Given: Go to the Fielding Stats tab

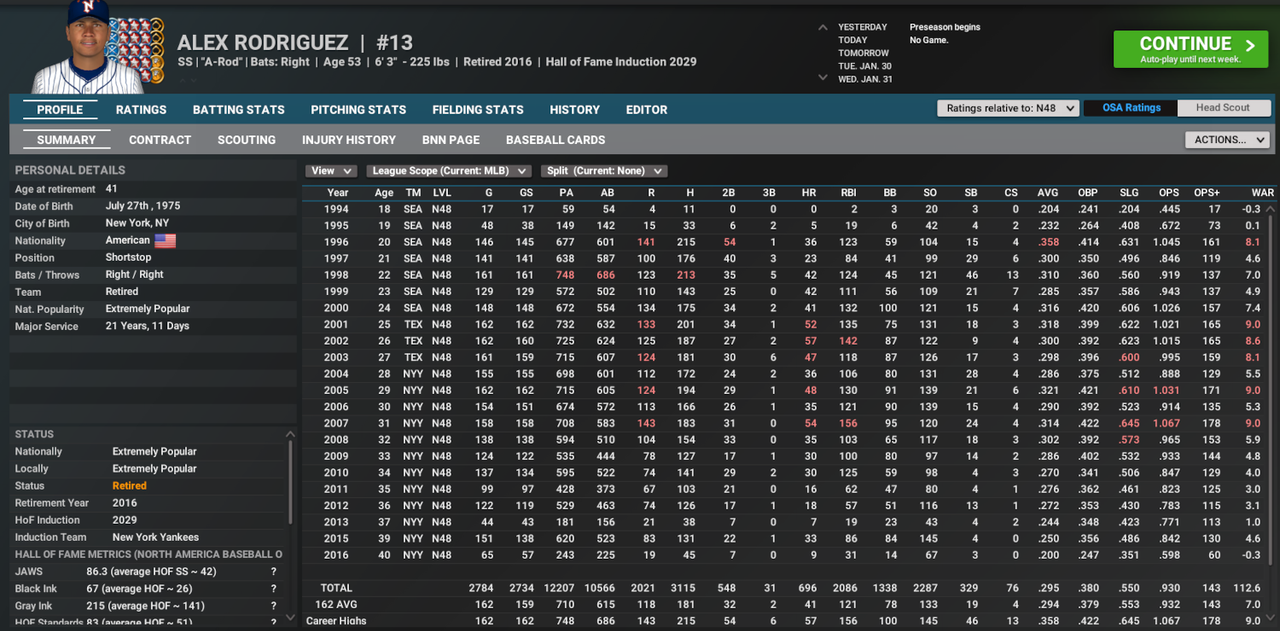Looking at the screenshot, I should tap(478, 110).
